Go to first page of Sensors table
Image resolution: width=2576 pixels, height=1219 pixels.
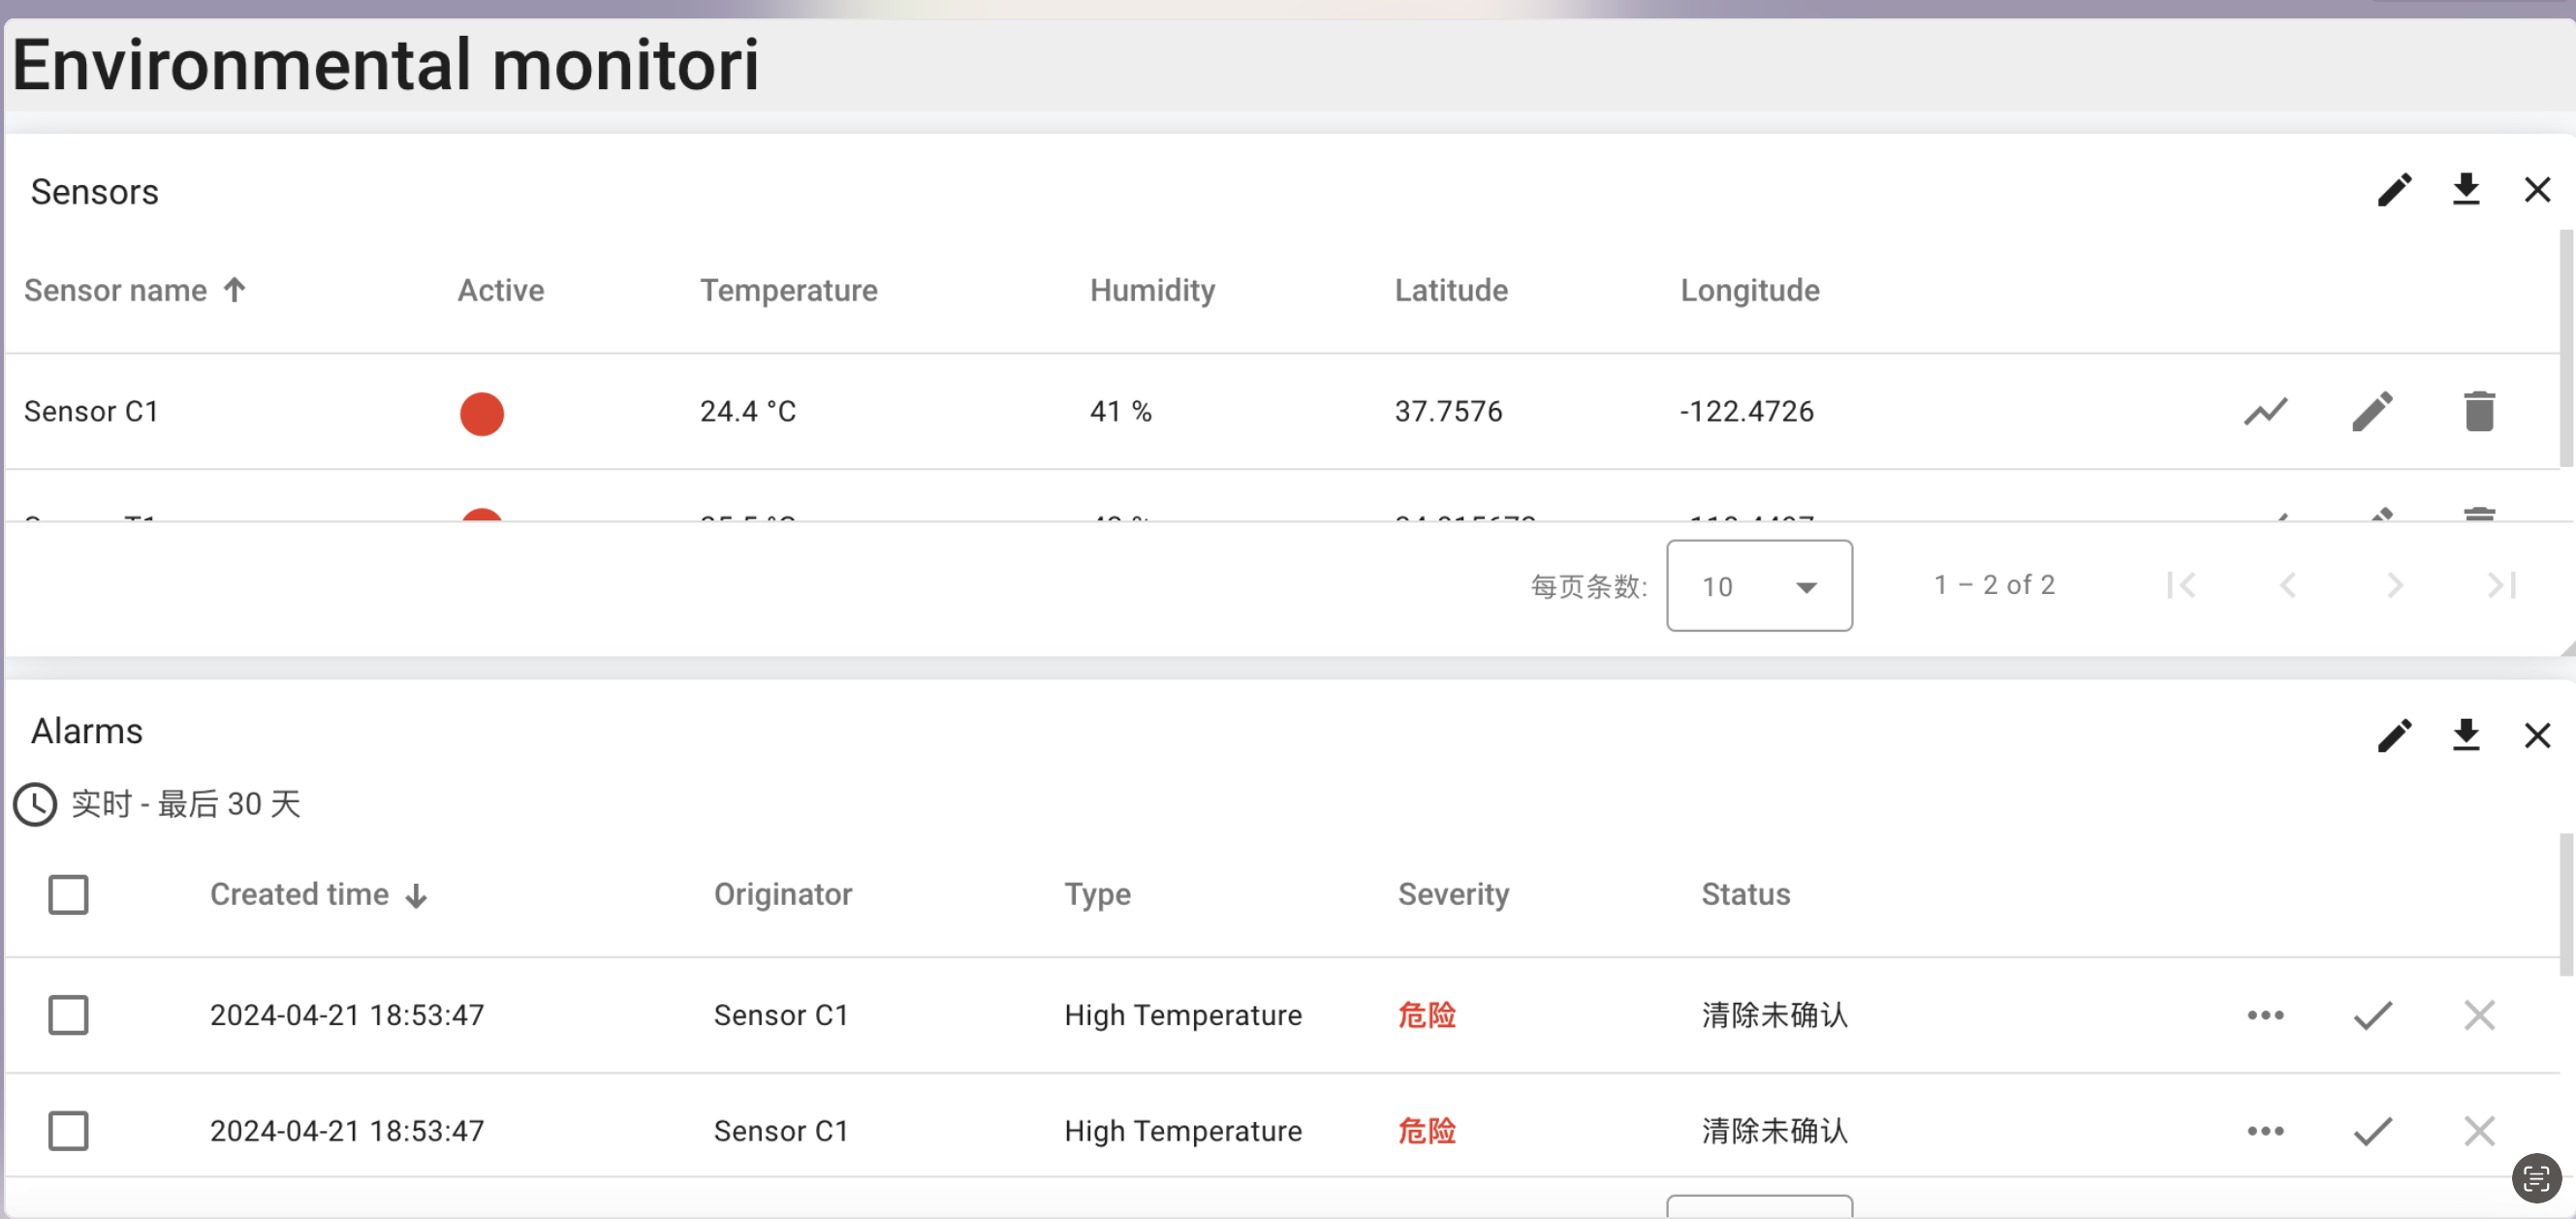pos(2180,585)
